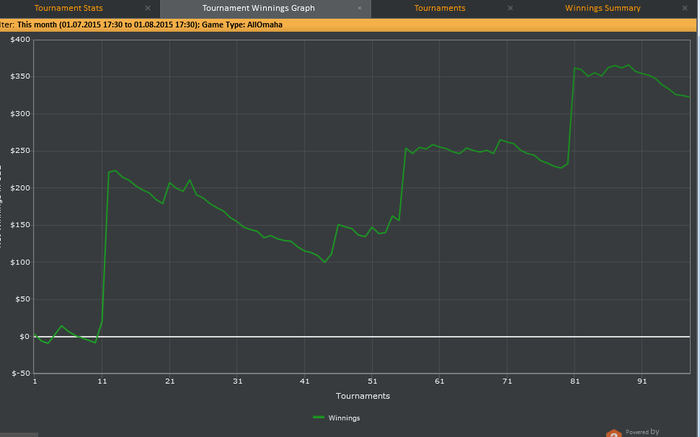Click the $200 y-axis label
700x437 pixels.
click(20, 188)
